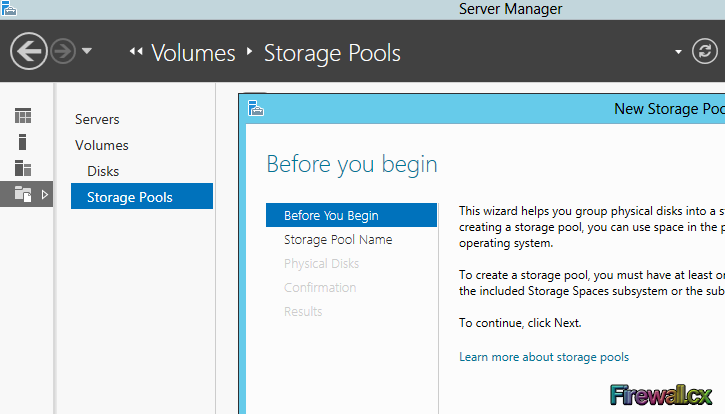Click the double-chevron before Volumes breadcrumb
Image resolution: width=725 pixels, height=414 pixels.
[x=136, y=51]
